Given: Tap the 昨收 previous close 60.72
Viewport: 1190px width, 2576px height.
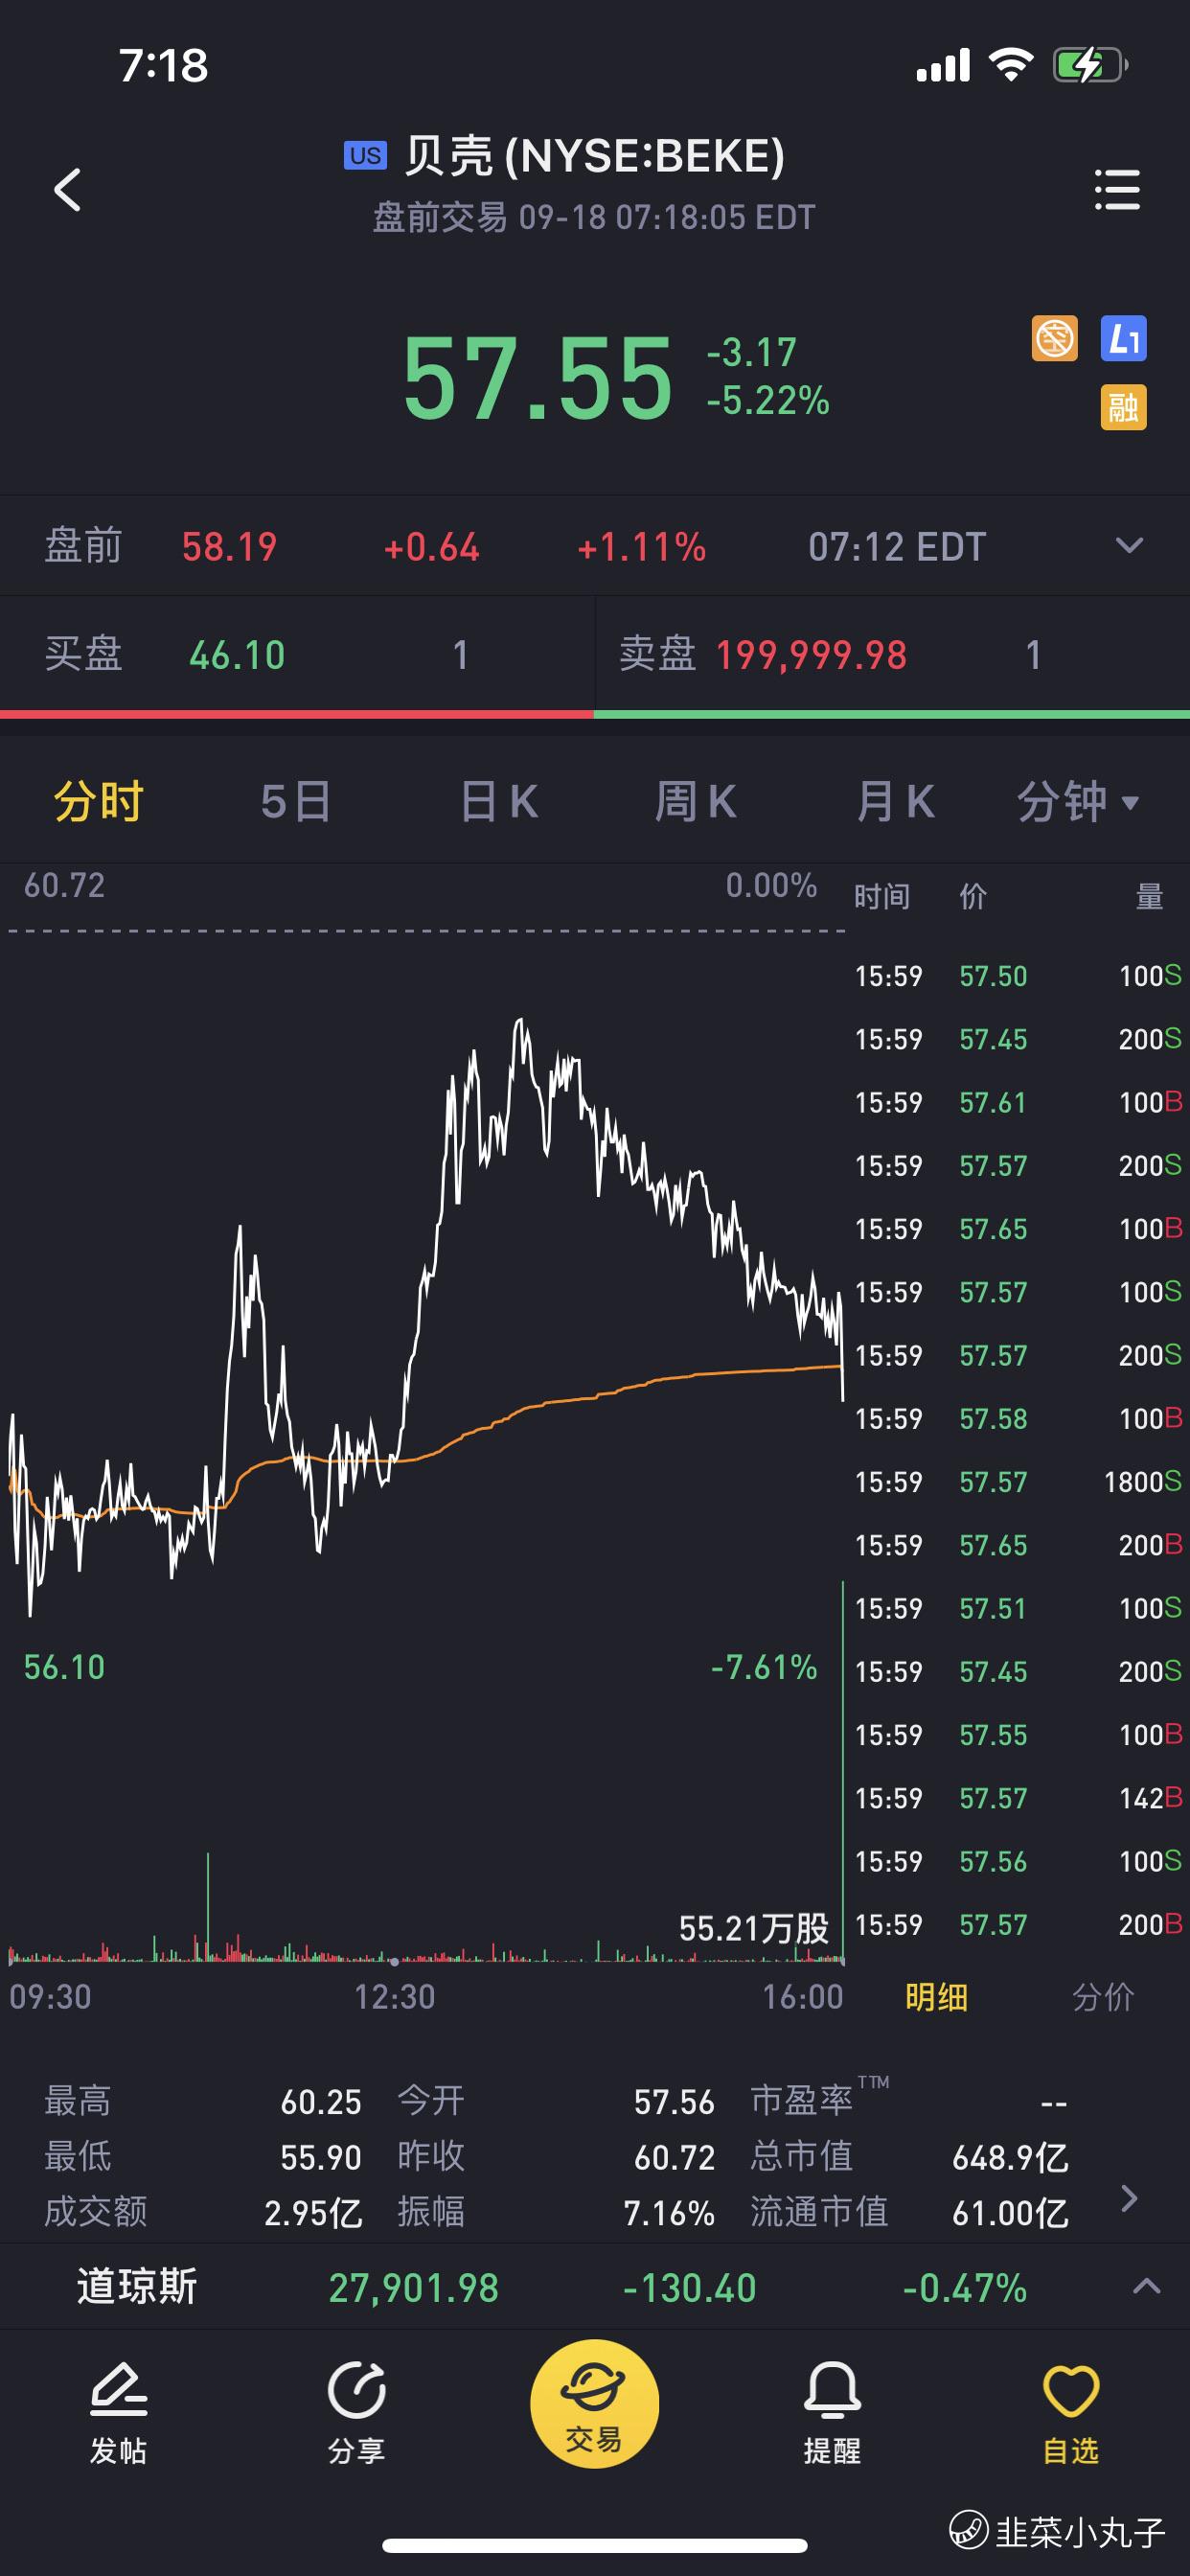Looking at the screenshot, I should (x=674, y=2158).
